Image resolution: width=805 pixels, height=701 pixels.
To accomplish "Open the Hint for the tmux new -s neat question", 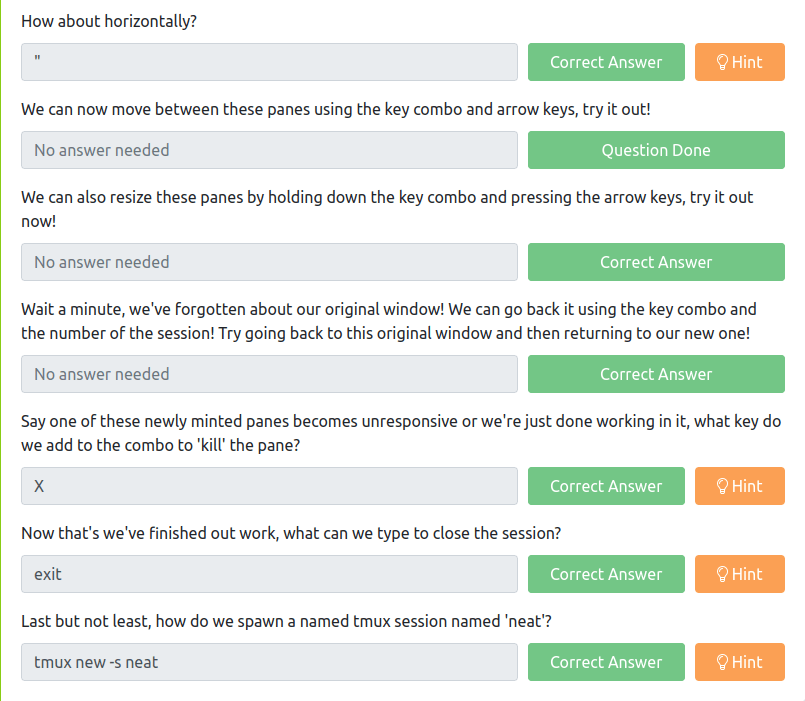I will pos(739,662).
